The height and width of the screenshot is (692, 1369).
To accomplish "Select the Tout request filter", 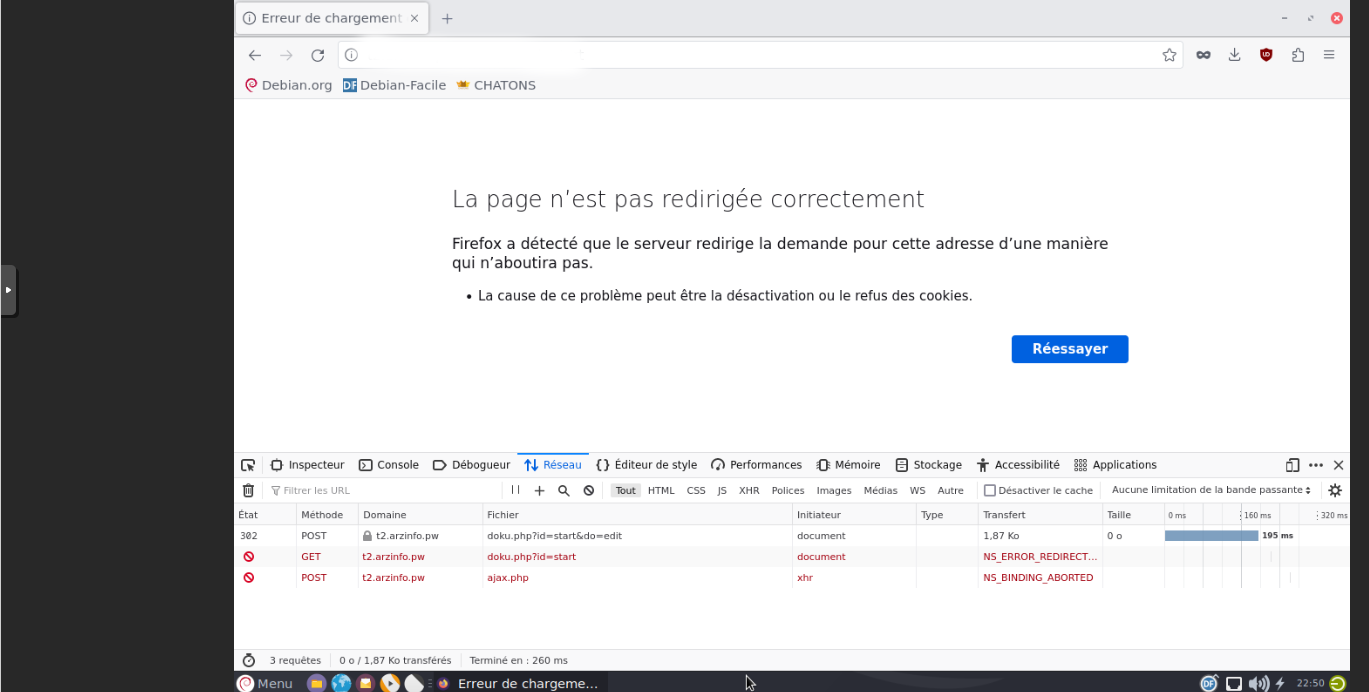I will click(x=624, y=490).
